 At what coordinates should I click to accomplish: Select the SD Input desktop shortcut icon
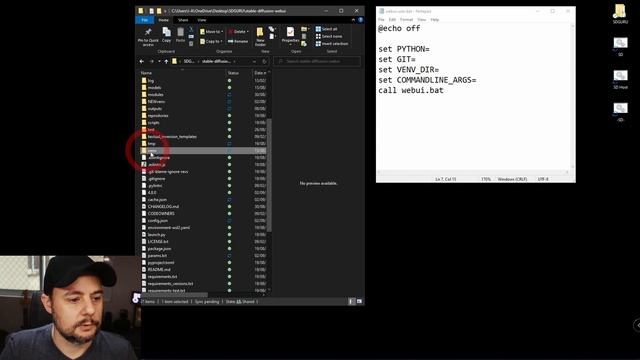(x=620, y=79)
